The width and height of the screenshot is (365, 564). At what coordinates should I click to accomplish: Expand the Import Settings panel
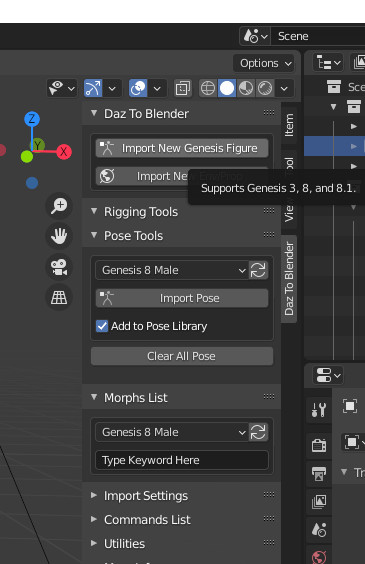click(x=94, y=495)
